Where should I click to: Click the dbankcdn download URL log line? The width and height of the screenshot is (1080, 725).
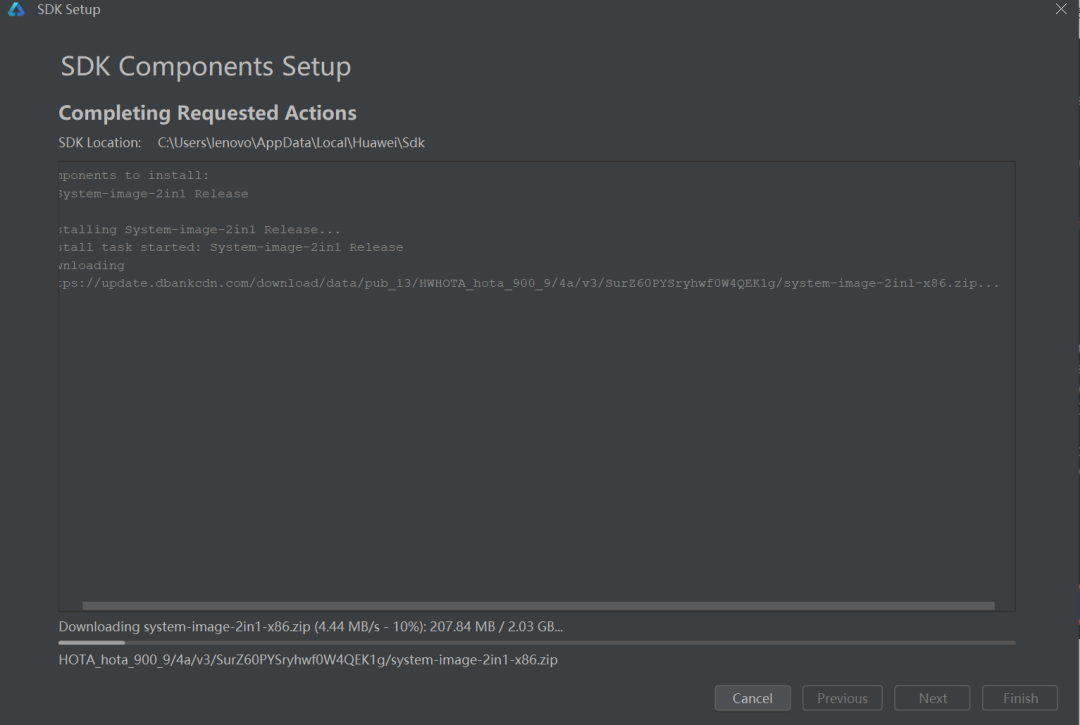[x=529, y=283]
